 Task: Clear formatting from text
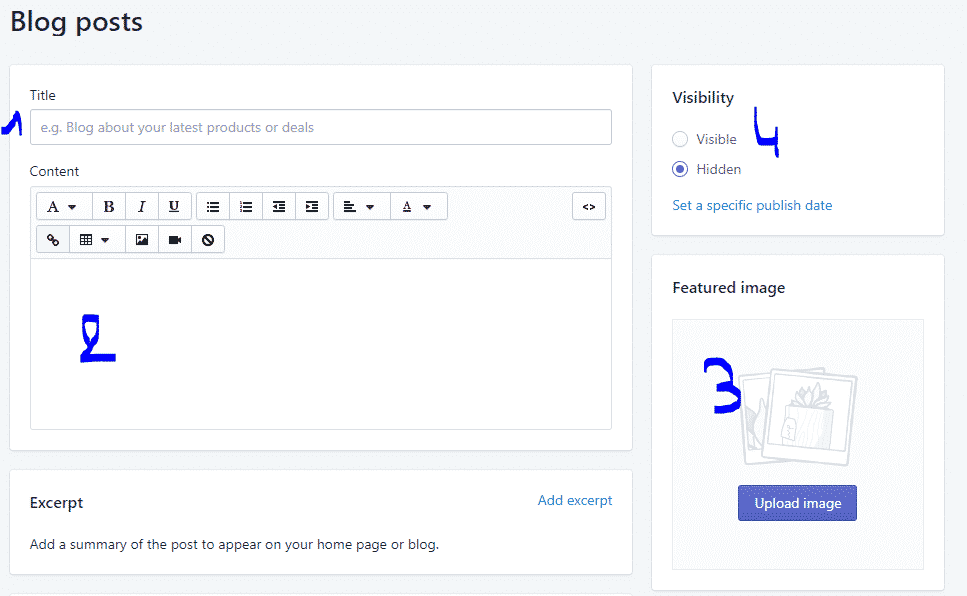click(x=208, y=240)
